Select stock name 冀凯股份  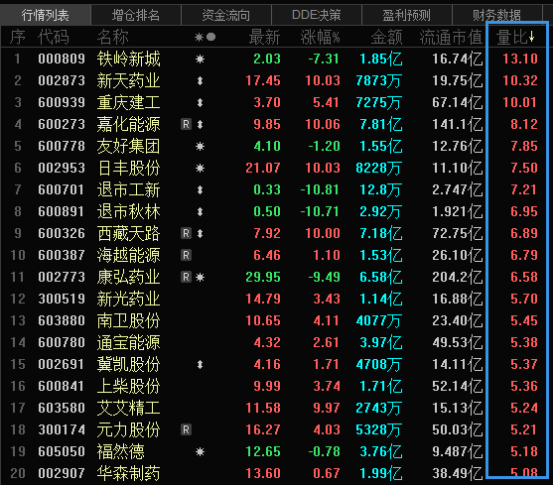[129, 364]
